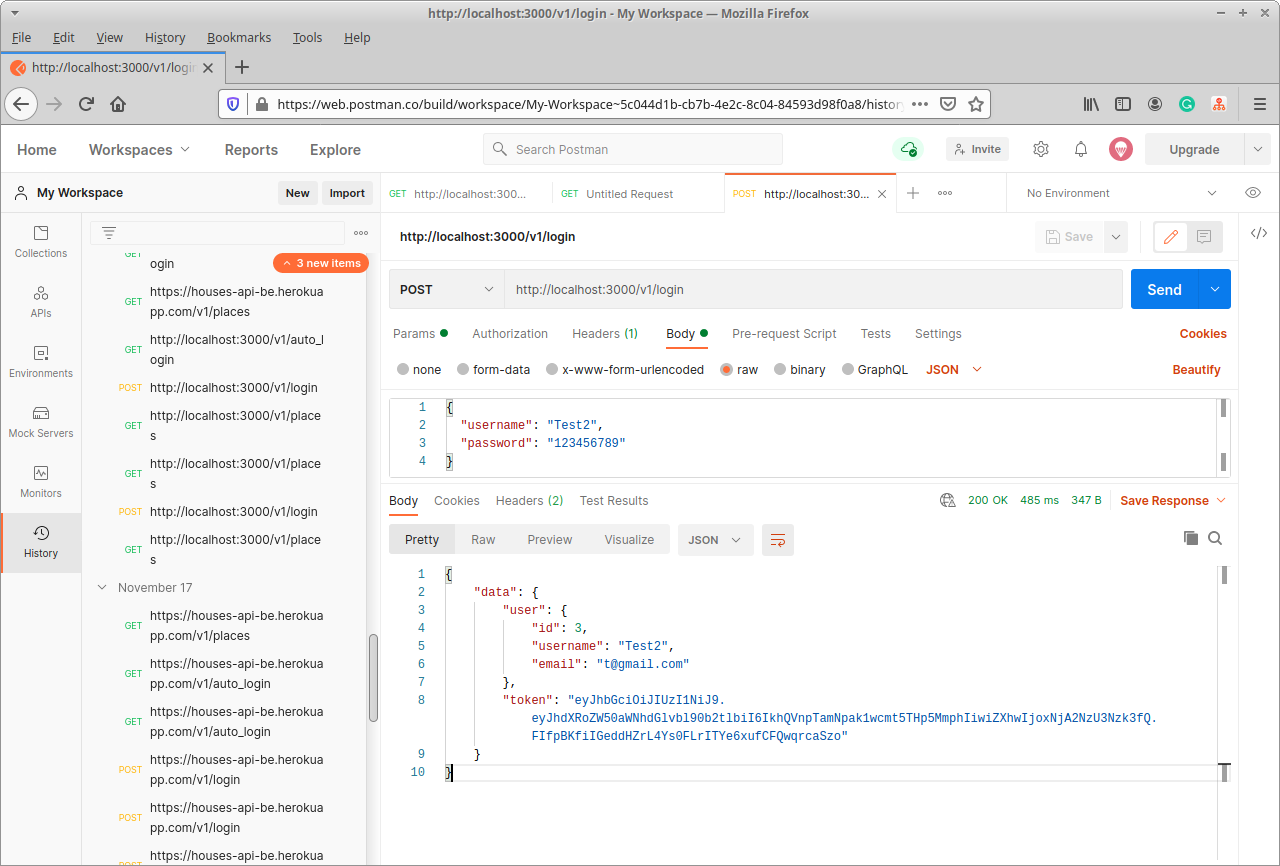Viewport: 1280px width, 866px height.
Task: Copy response body to clipboard
Action: 1190,538
